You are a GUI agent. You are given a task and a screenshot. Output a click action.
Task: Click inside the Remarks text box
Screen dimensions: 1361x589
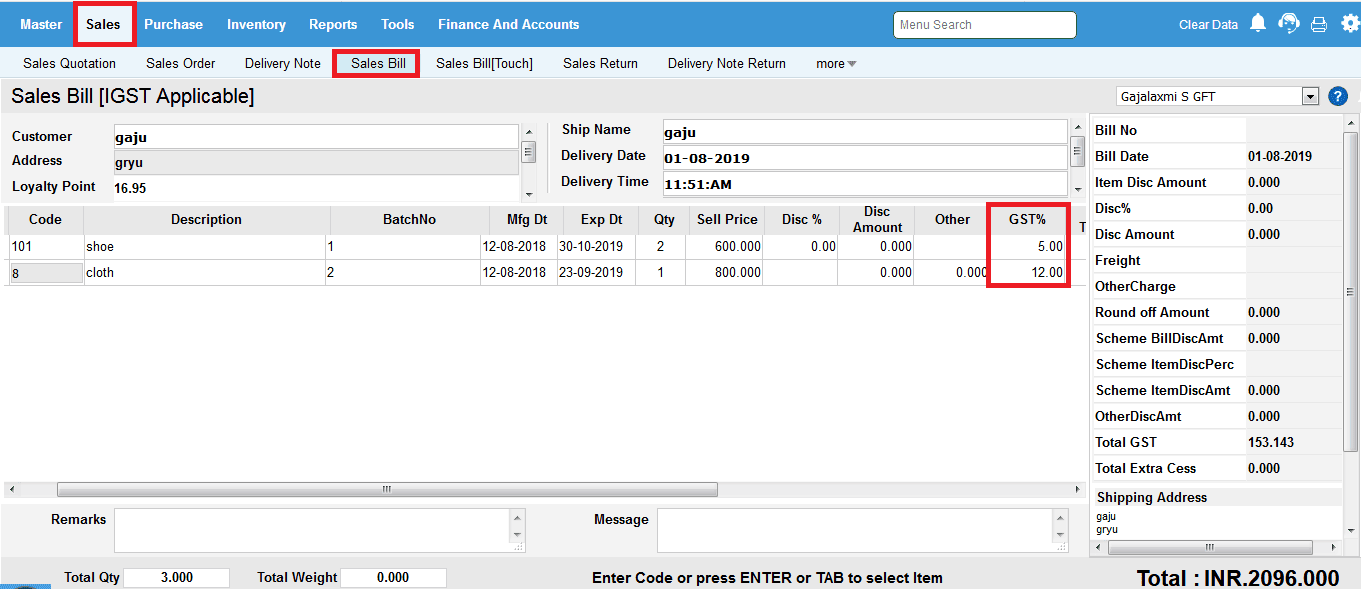click(311, 530)
